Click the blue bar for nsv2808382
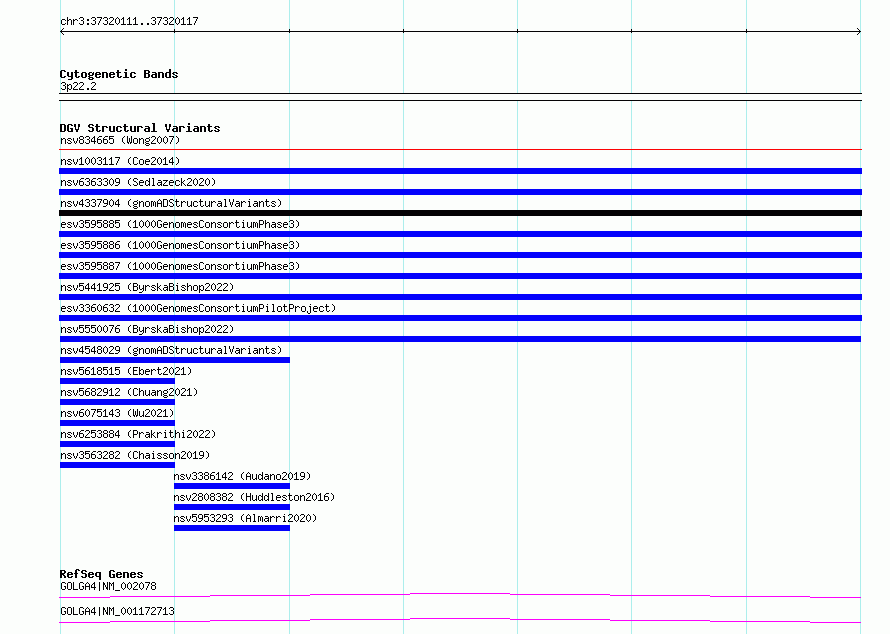 pyautogui.click(x=232, y=507)
